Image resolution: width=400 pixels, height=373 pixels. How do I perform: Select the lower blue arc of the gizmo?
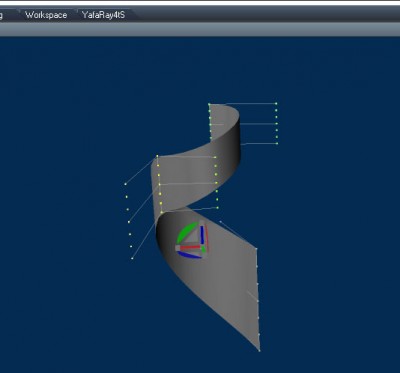(189, 255)
